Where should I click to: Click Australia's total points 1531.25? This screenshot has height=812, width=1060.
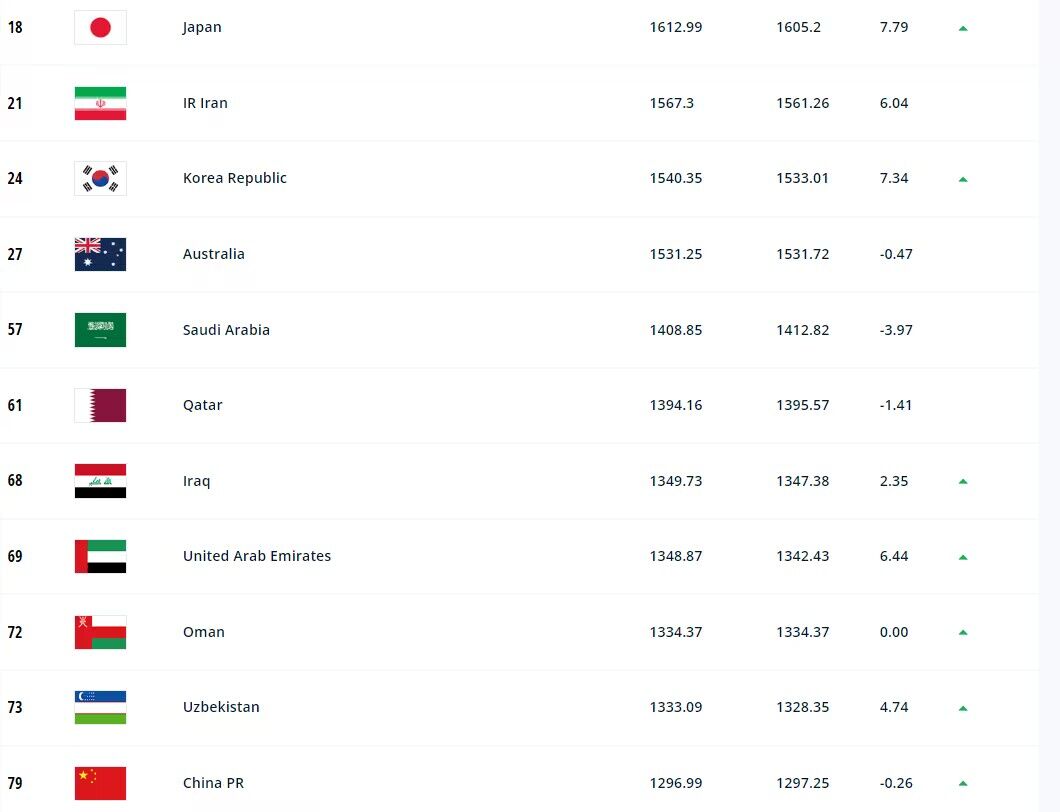pos(676,254)
